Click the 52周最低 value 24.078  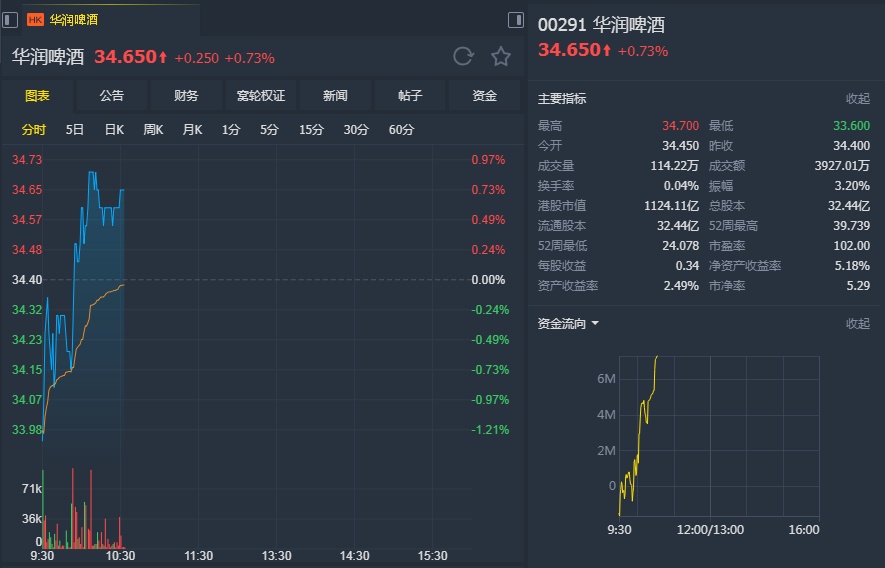tap(680, 246)
